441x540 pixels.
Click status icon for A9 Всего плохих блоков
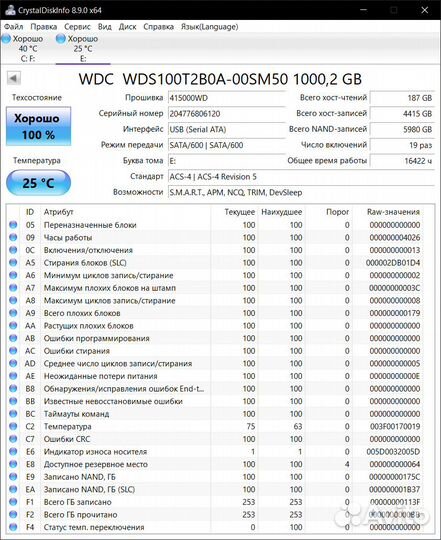[13, 313]
